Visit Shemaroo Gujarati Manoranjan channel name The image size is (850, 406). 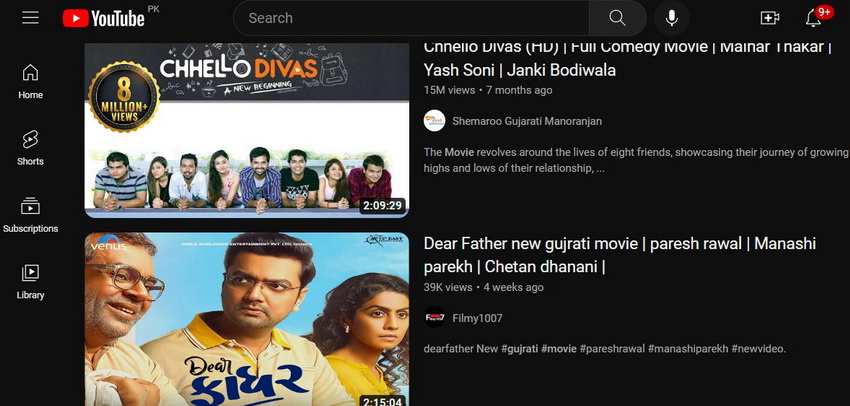click(x=527, y=121)
